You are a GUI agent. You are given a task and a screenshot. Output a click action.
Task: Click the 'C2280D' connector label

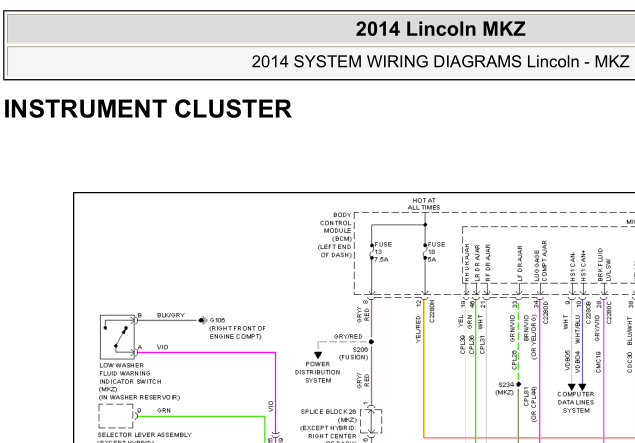coord(545,312)
